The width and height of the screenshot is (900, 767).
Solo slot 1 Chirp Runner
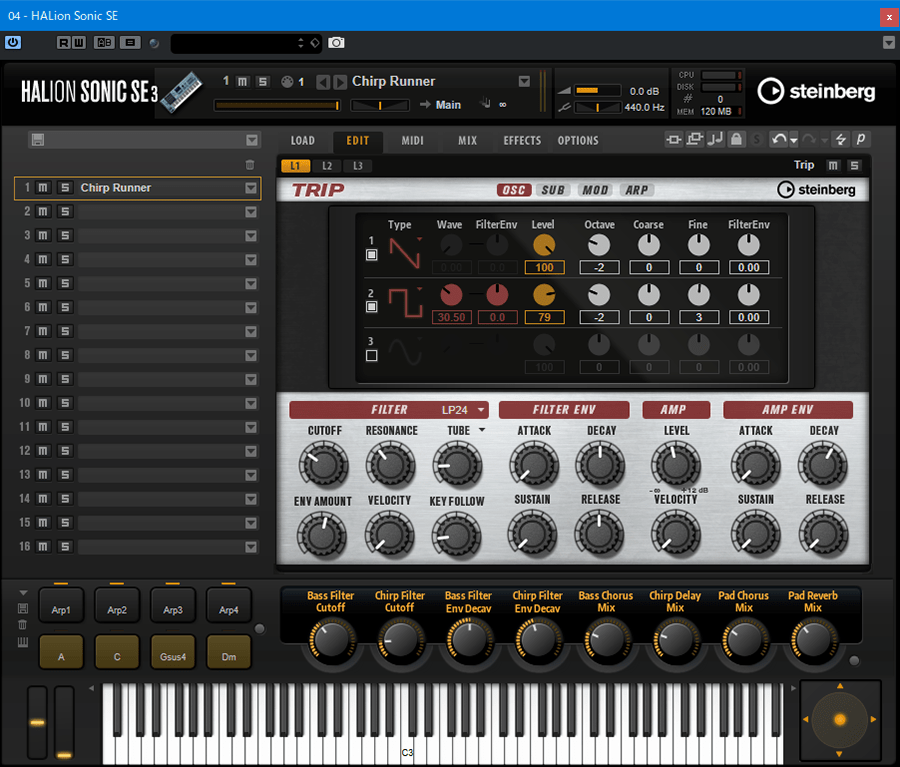pos(65,188)
